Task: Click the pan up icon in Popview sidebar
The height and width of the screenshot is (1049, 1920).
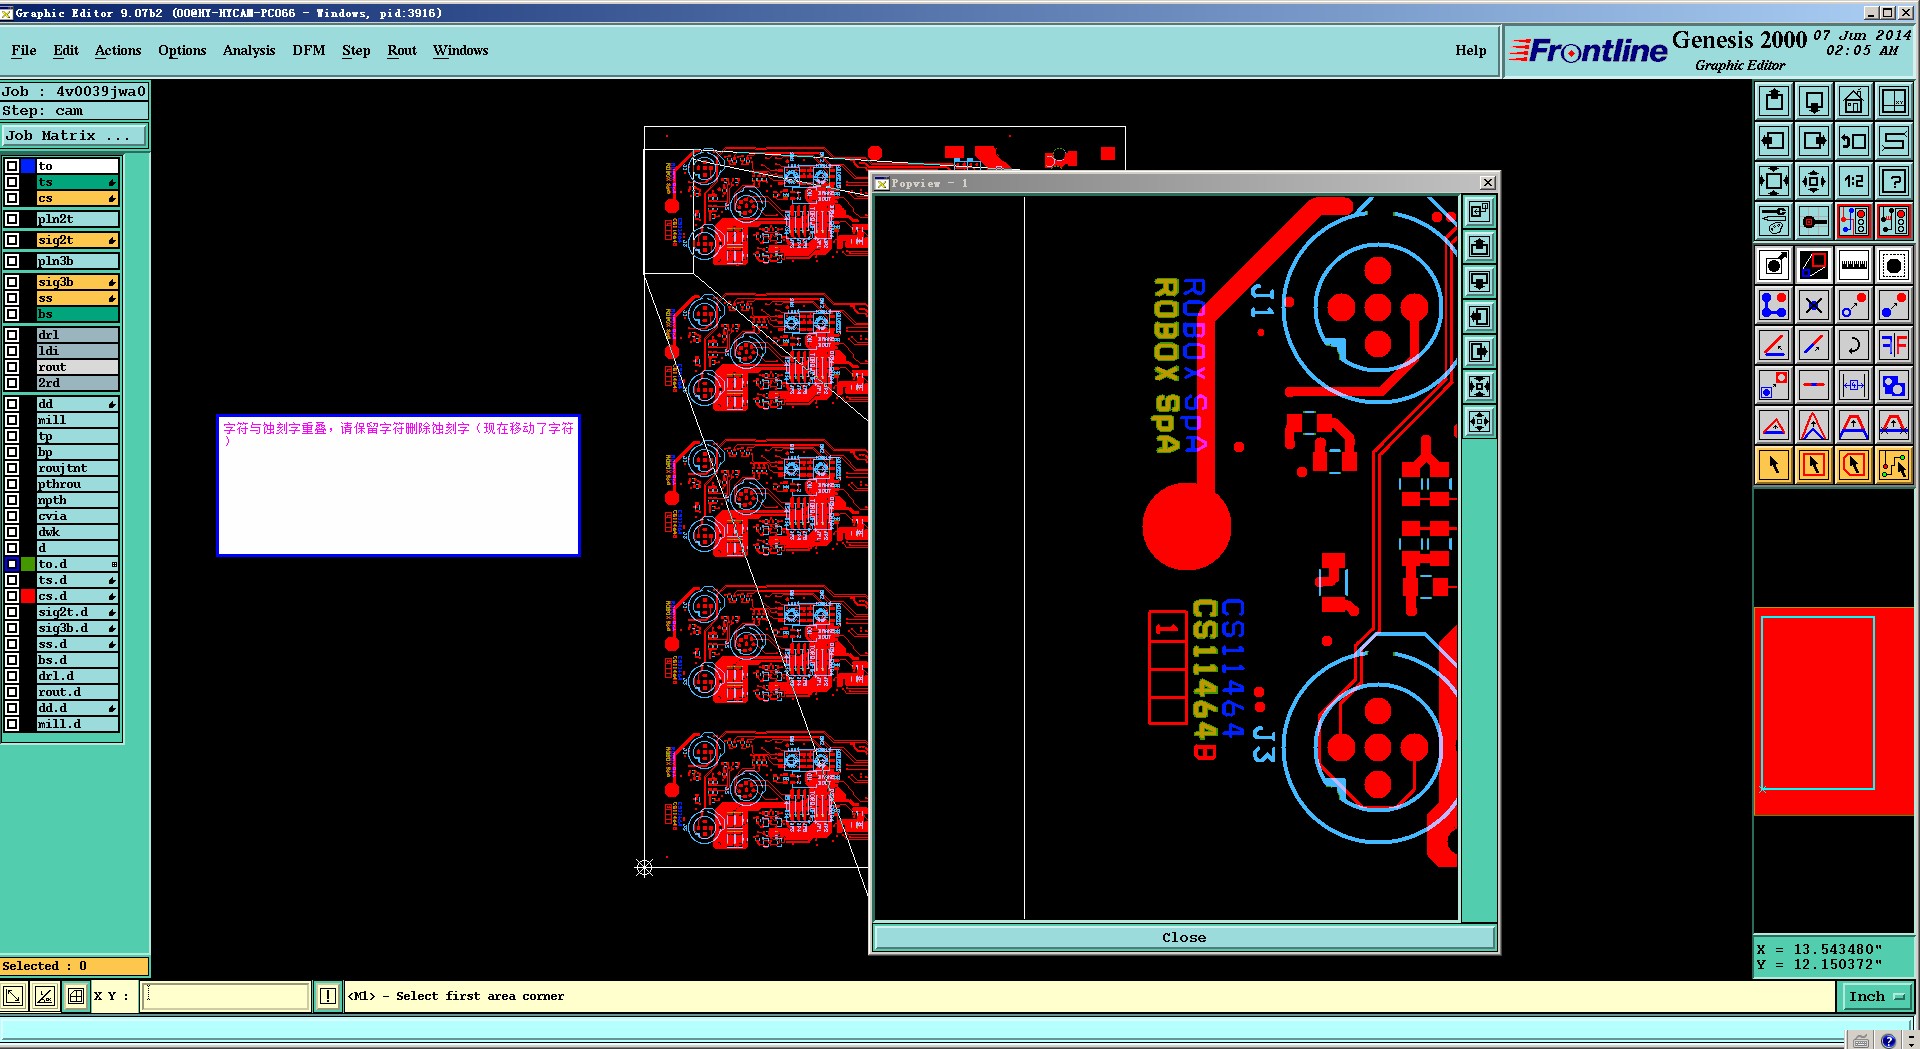Action: (x=1480, y=246)
